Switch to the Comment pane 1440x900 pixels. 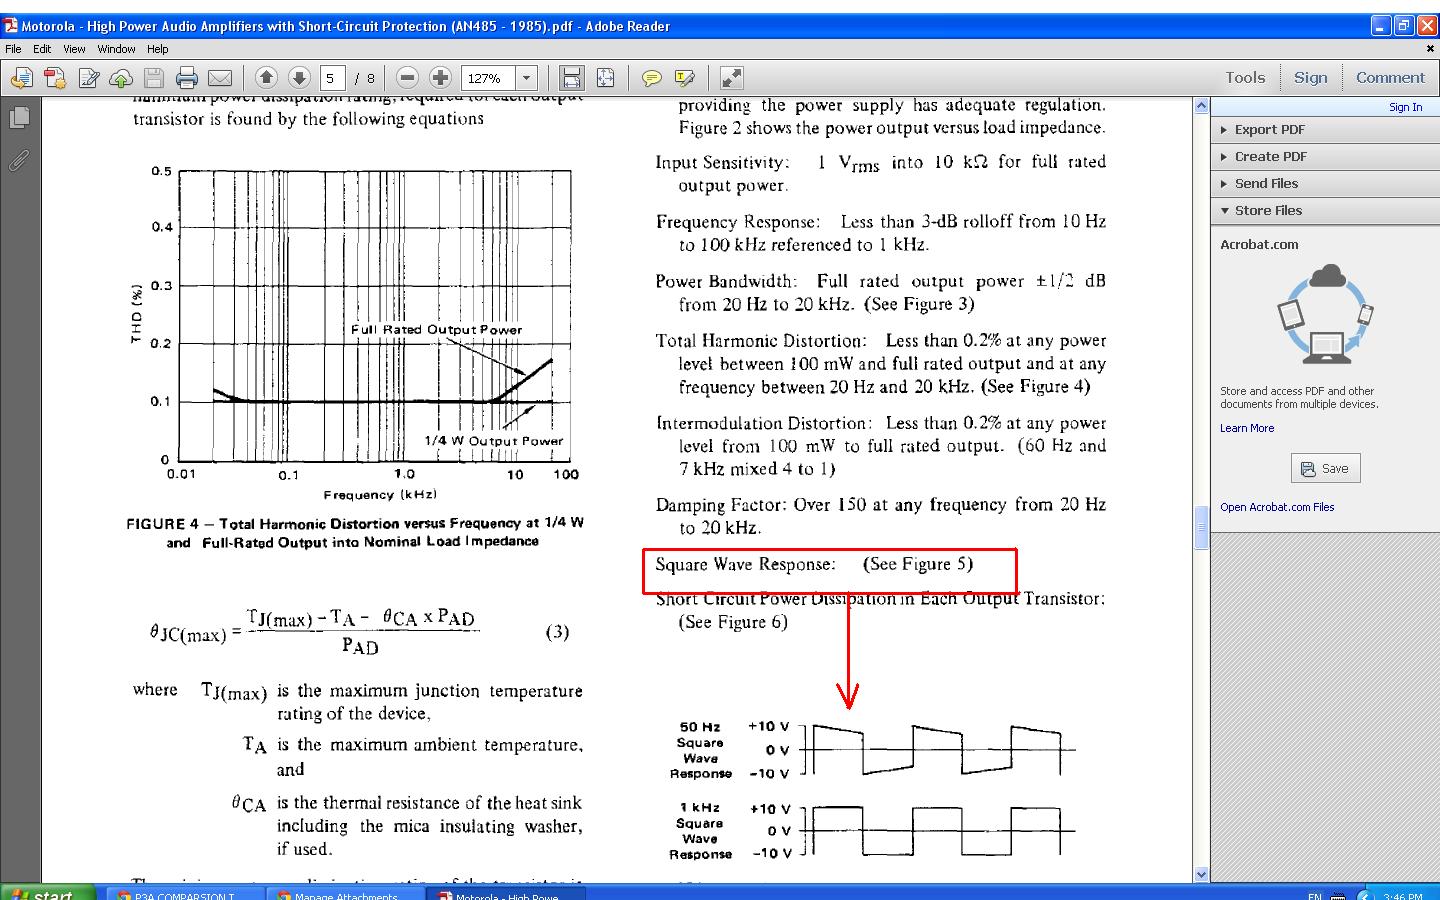click(x=1390, y=77)
